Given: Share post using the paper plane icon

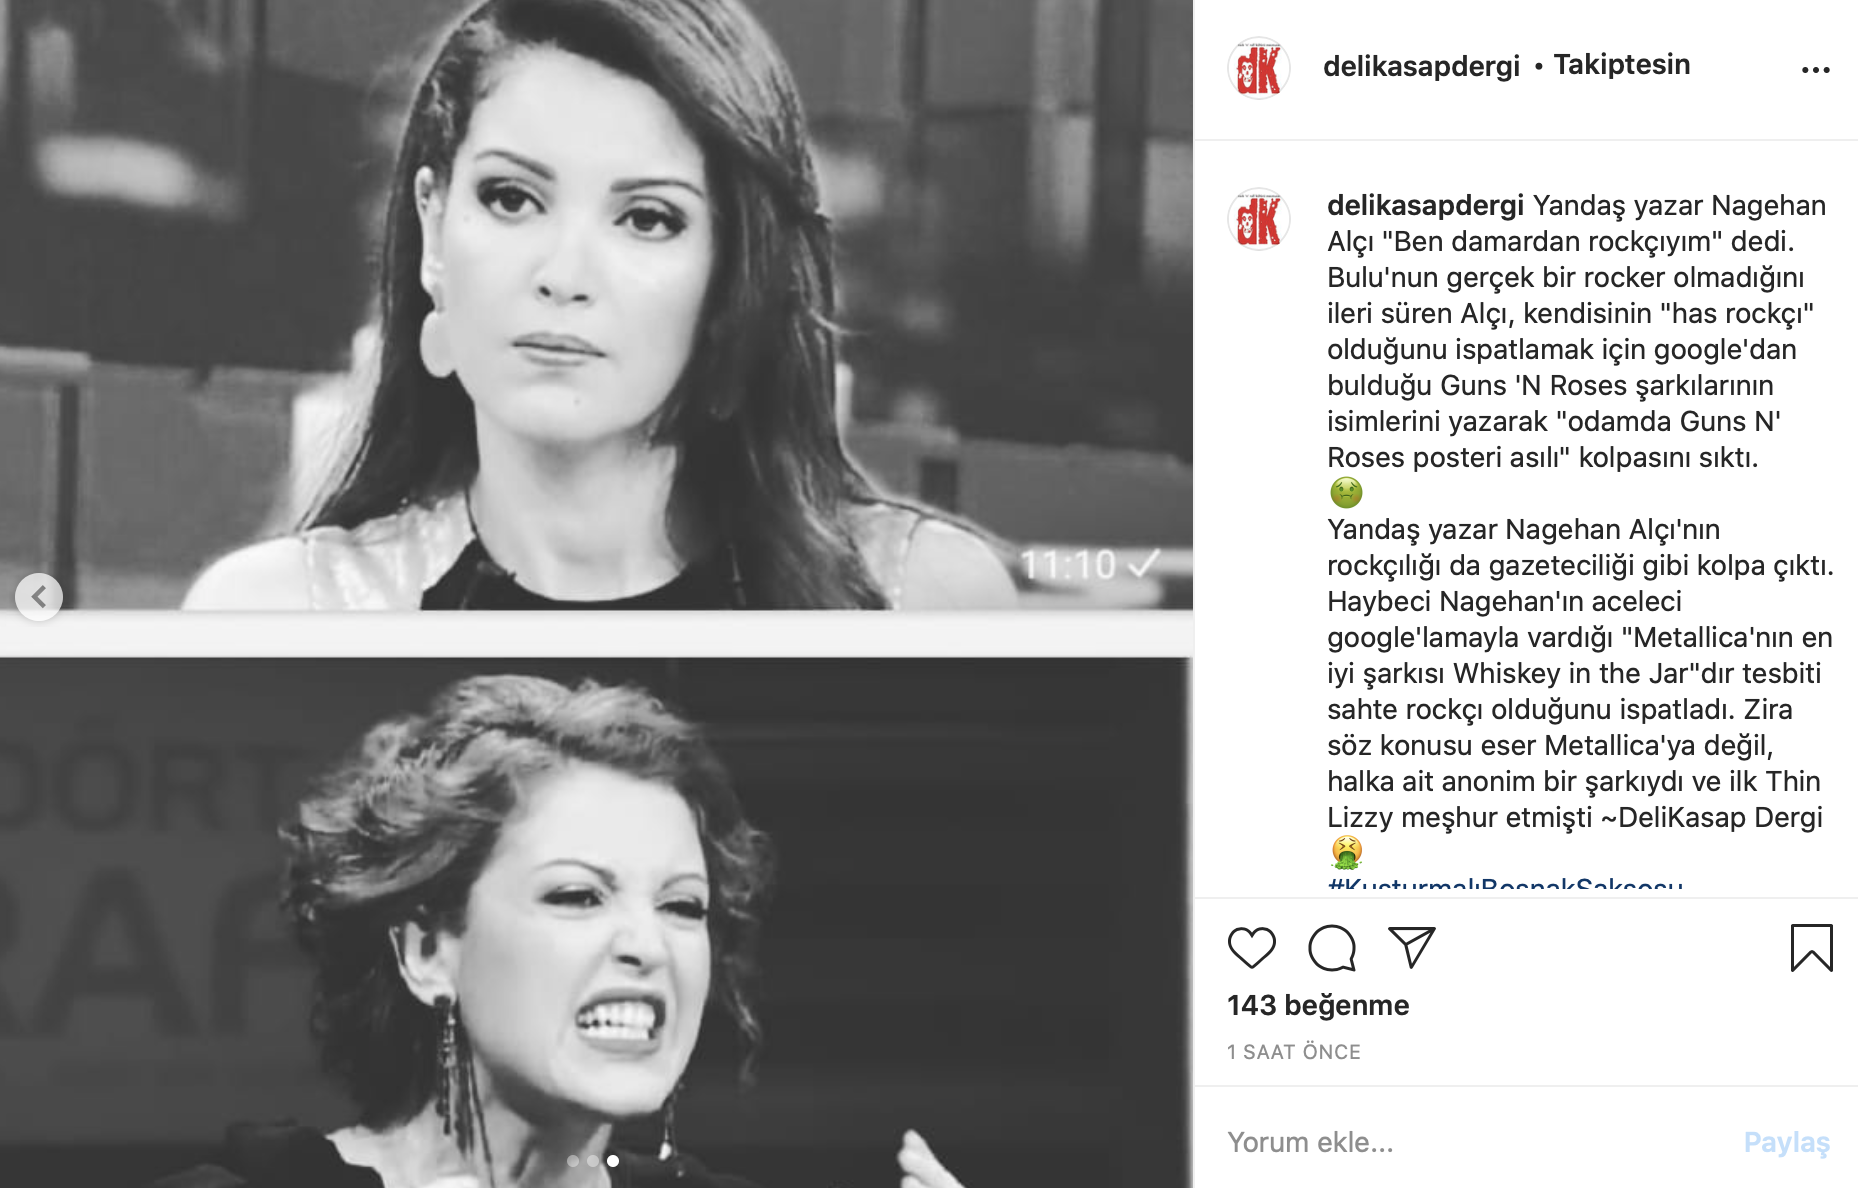Looking at the screenshot, I should click(x=1412, y=947).
